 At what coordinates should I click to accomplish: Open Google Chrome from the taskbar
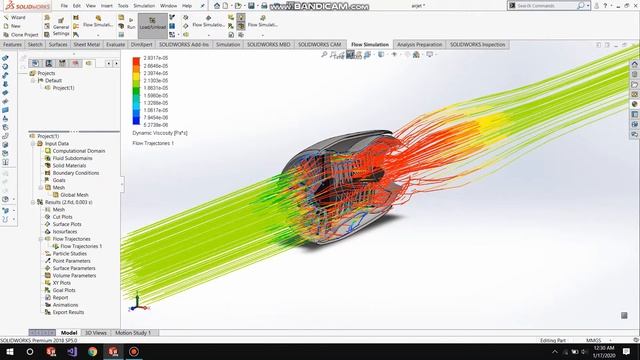[92, 352]
